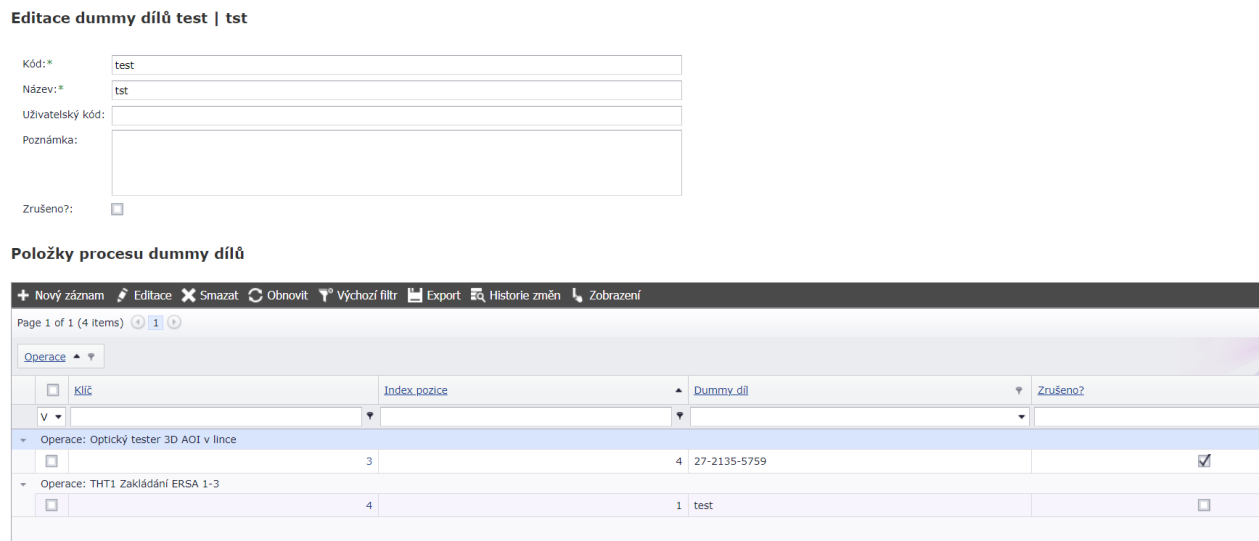Select all rows via header checkbox
This screenshot has width=1259, height=541.
(54, 391)
